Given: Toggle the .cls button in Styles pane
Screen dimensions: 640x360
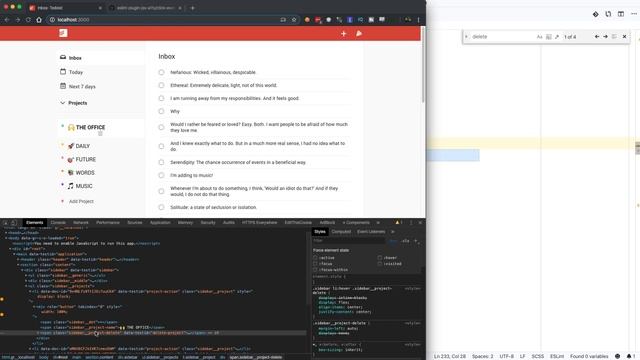Looking at the screenshot, I should [x=405, y=241].
